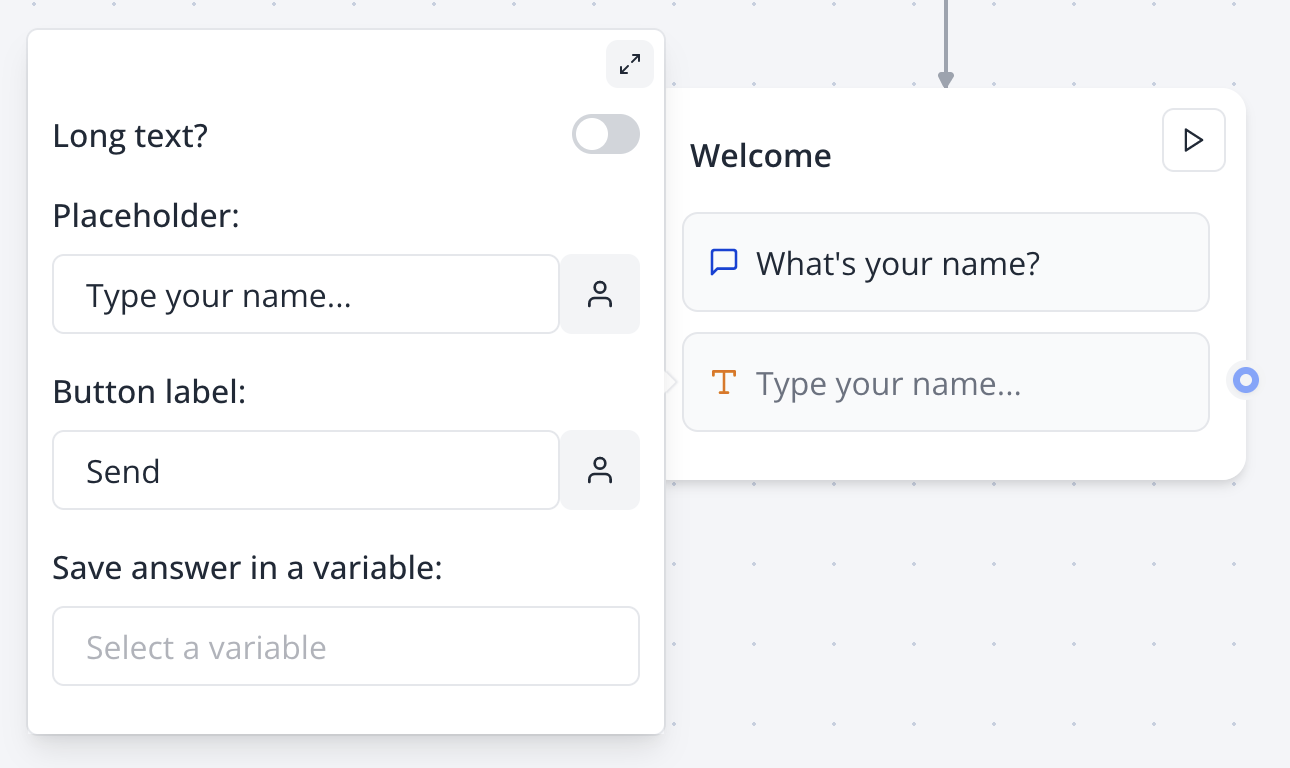This screenshot has width=1290, height=768.
Task: Run a flow preview using the play icon
Action: tap(1193, 140)
